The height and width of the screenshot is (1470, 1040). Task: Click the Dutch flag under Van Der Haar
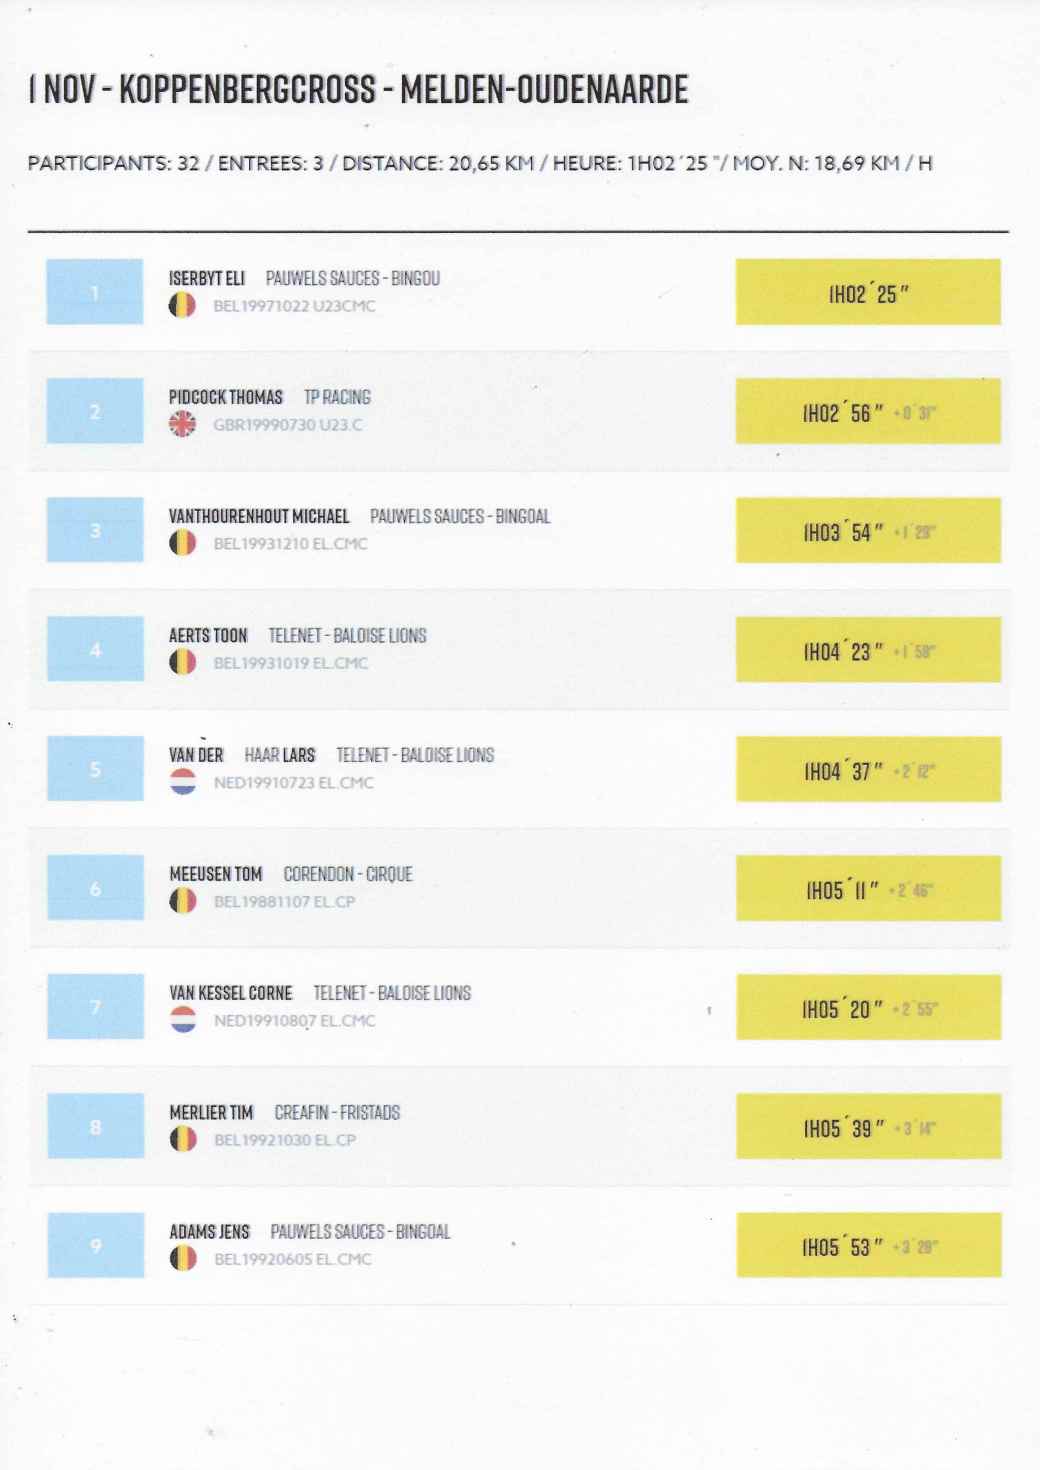pyautogui.click(x=183, y=782)
